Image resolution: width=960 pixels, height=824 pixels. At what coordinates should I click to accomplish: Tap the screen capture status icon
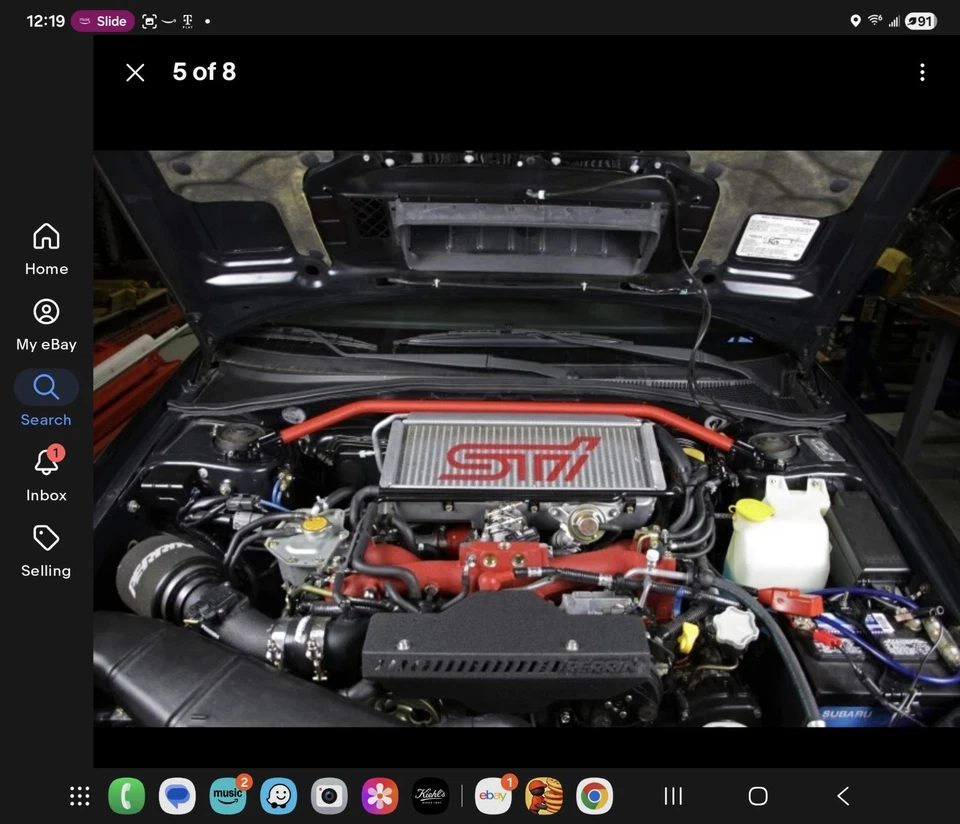tap(149, 21)
